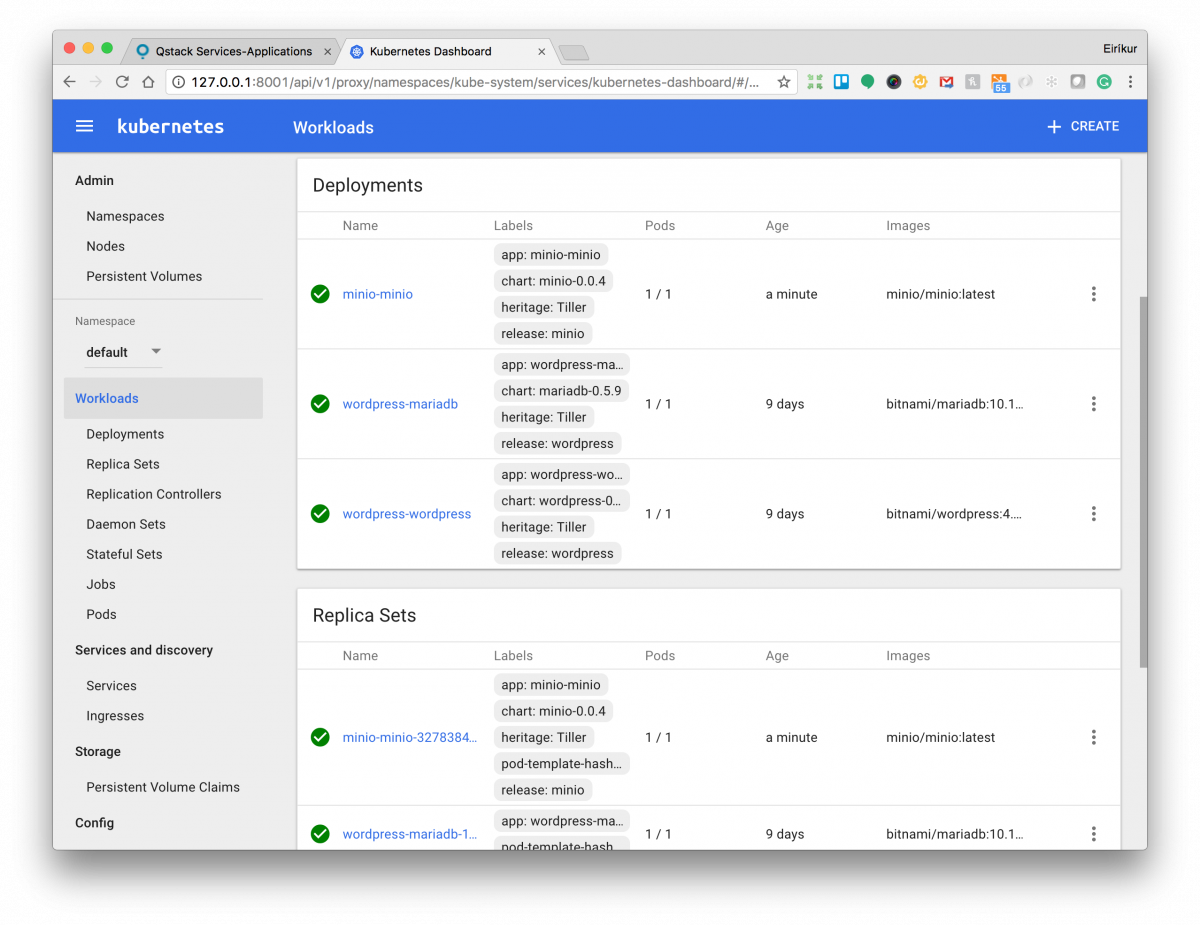Click the kubernetes logo text
Image resolution: width=1200 pixels, height=925 pixels.
coord(171,127)
